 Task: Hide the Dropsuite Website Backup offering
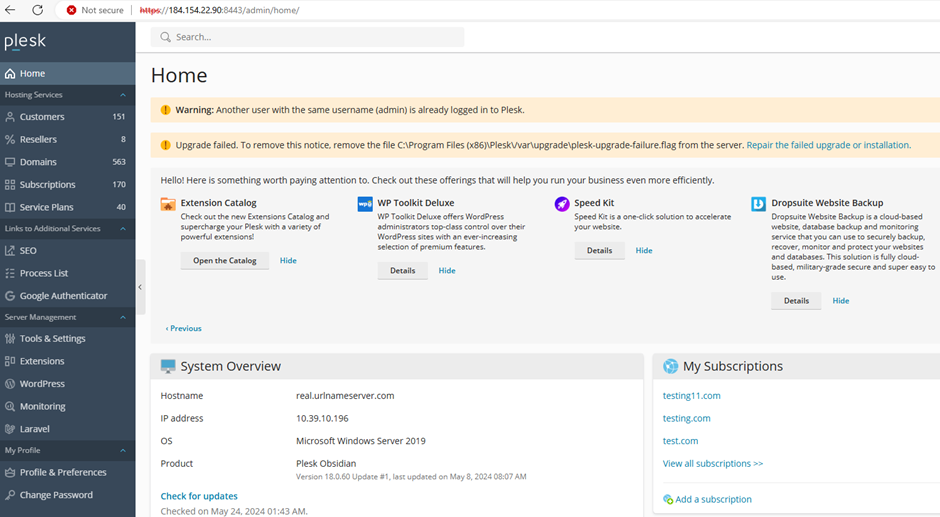tap(840, 300)
